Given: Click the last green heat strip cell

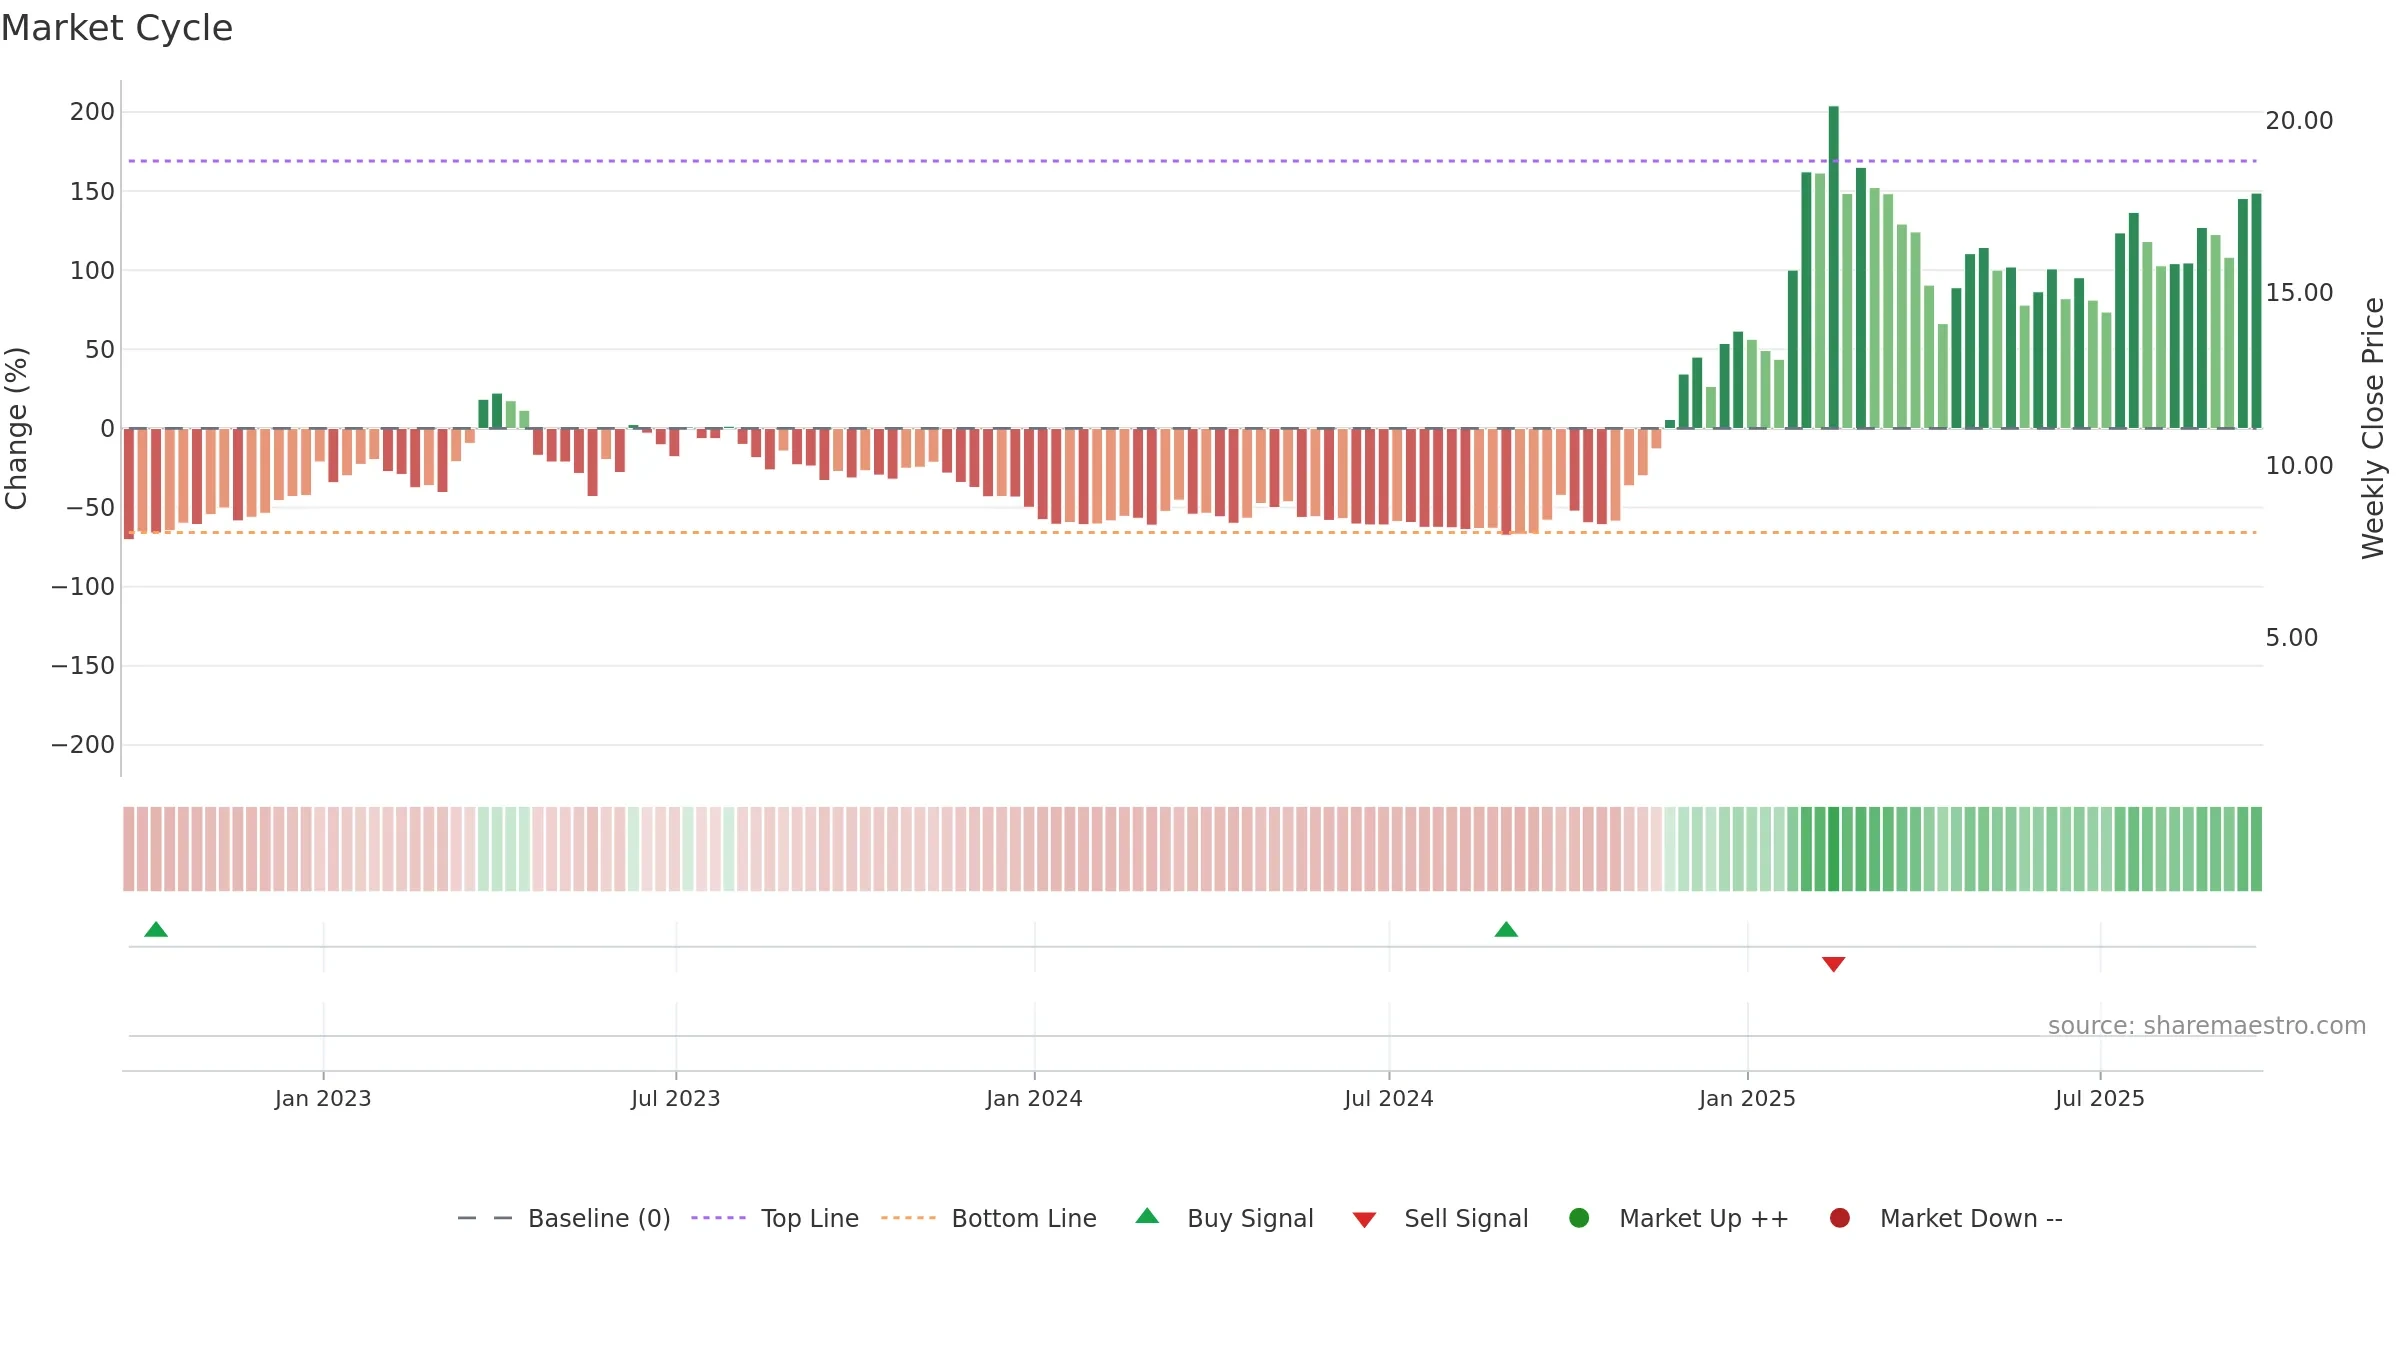Looking at the screenshot, I should point(2256,849).
